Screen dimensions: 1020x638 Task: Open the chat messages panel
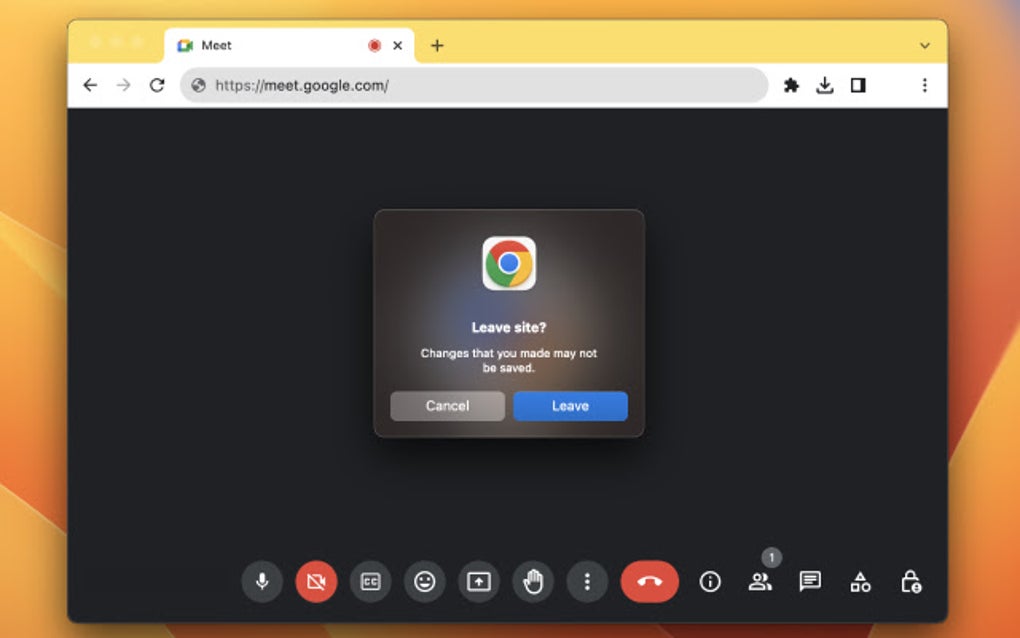pos(810,581)
